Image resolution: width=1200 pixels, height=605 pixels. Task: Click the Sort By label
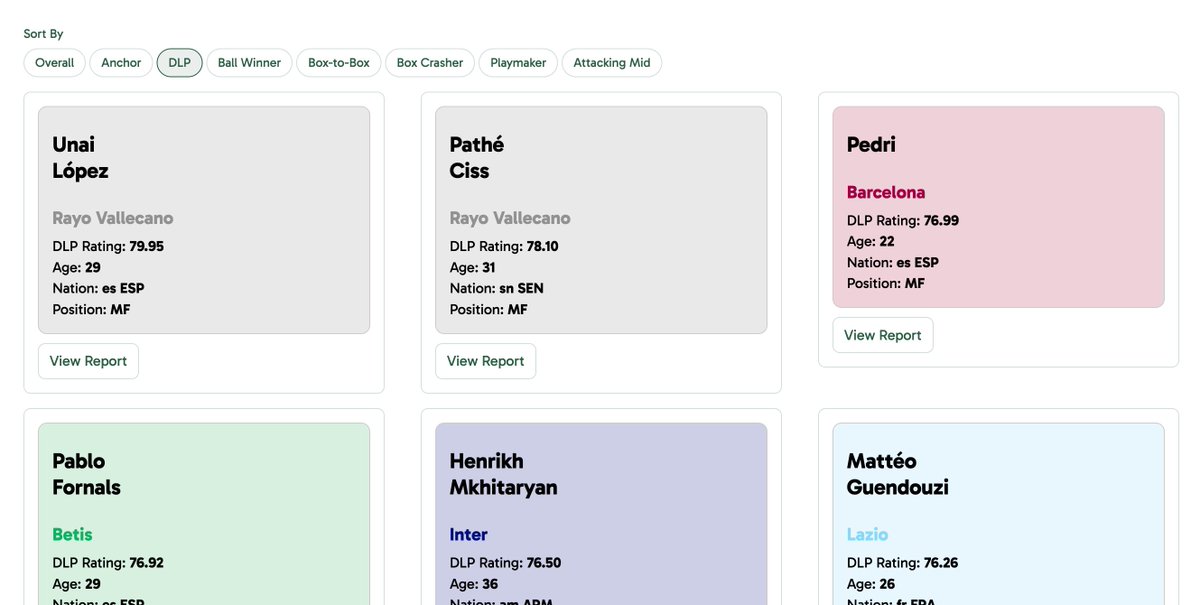44,34
